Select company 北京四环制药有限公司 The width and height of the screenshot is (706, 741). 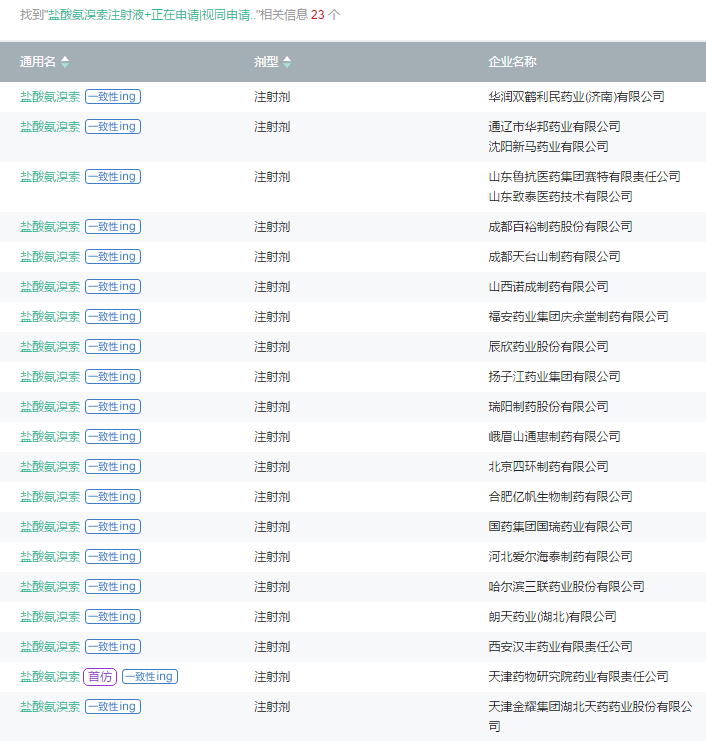tap(548, 467)
